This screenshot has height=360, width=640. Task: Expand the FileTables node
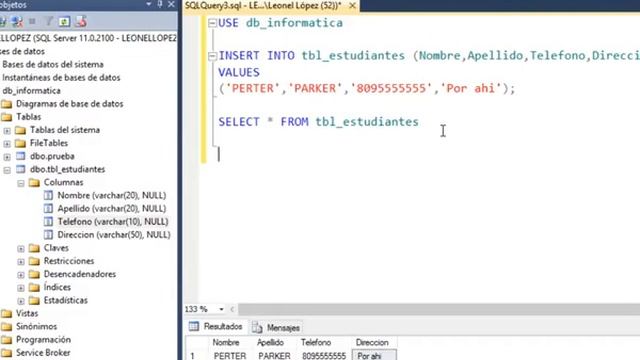pyautogui.click(x=7, y=144)
